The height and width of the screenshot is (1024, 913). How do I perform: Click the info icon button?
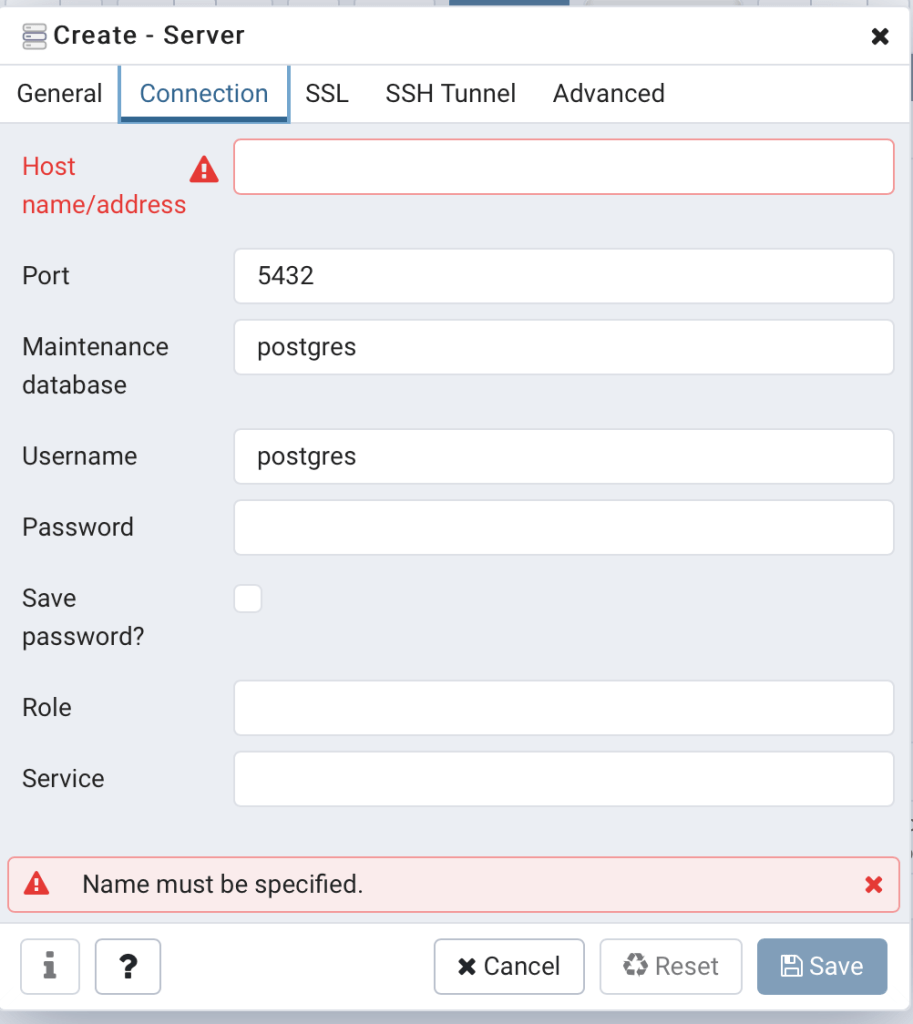click(x=49, y=966)
